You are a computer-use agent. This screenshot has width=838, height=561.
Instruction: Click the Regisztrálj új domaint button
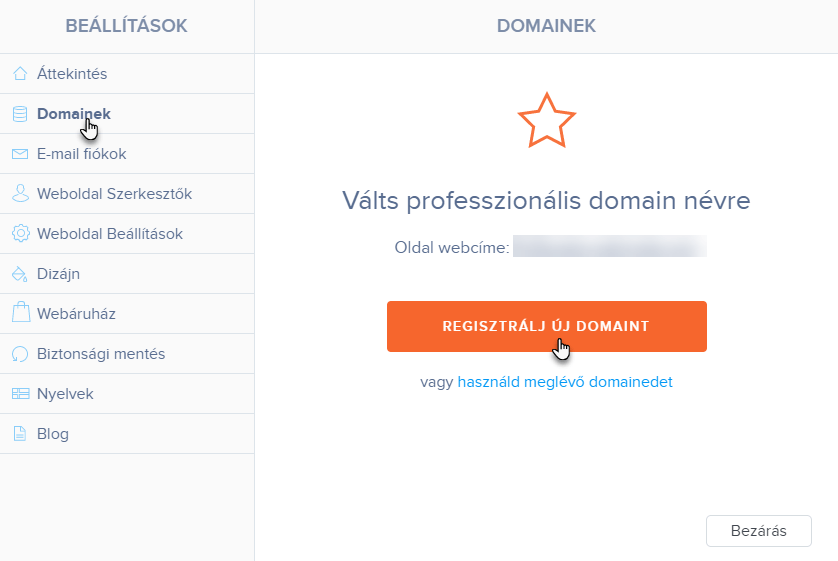click(x=547, y=326)
